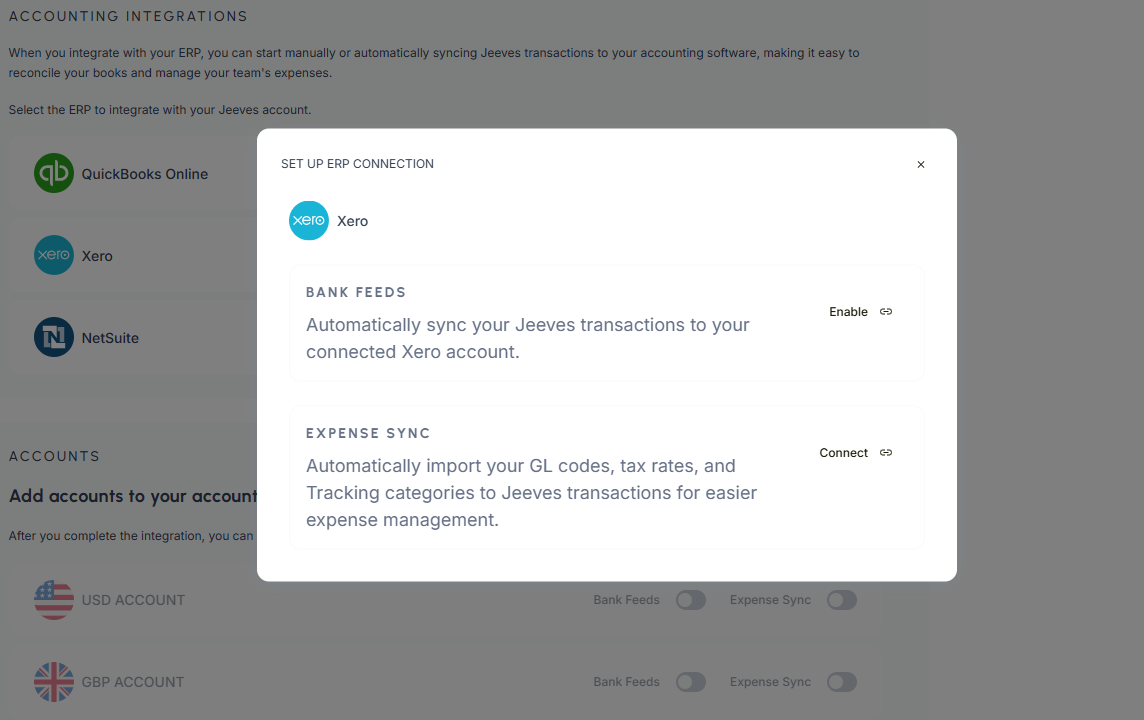Image resolution: width=1144 pixels, height=720 pixels.
Task: Click Connect for Expense Sync
Action: tap(843, 453)
